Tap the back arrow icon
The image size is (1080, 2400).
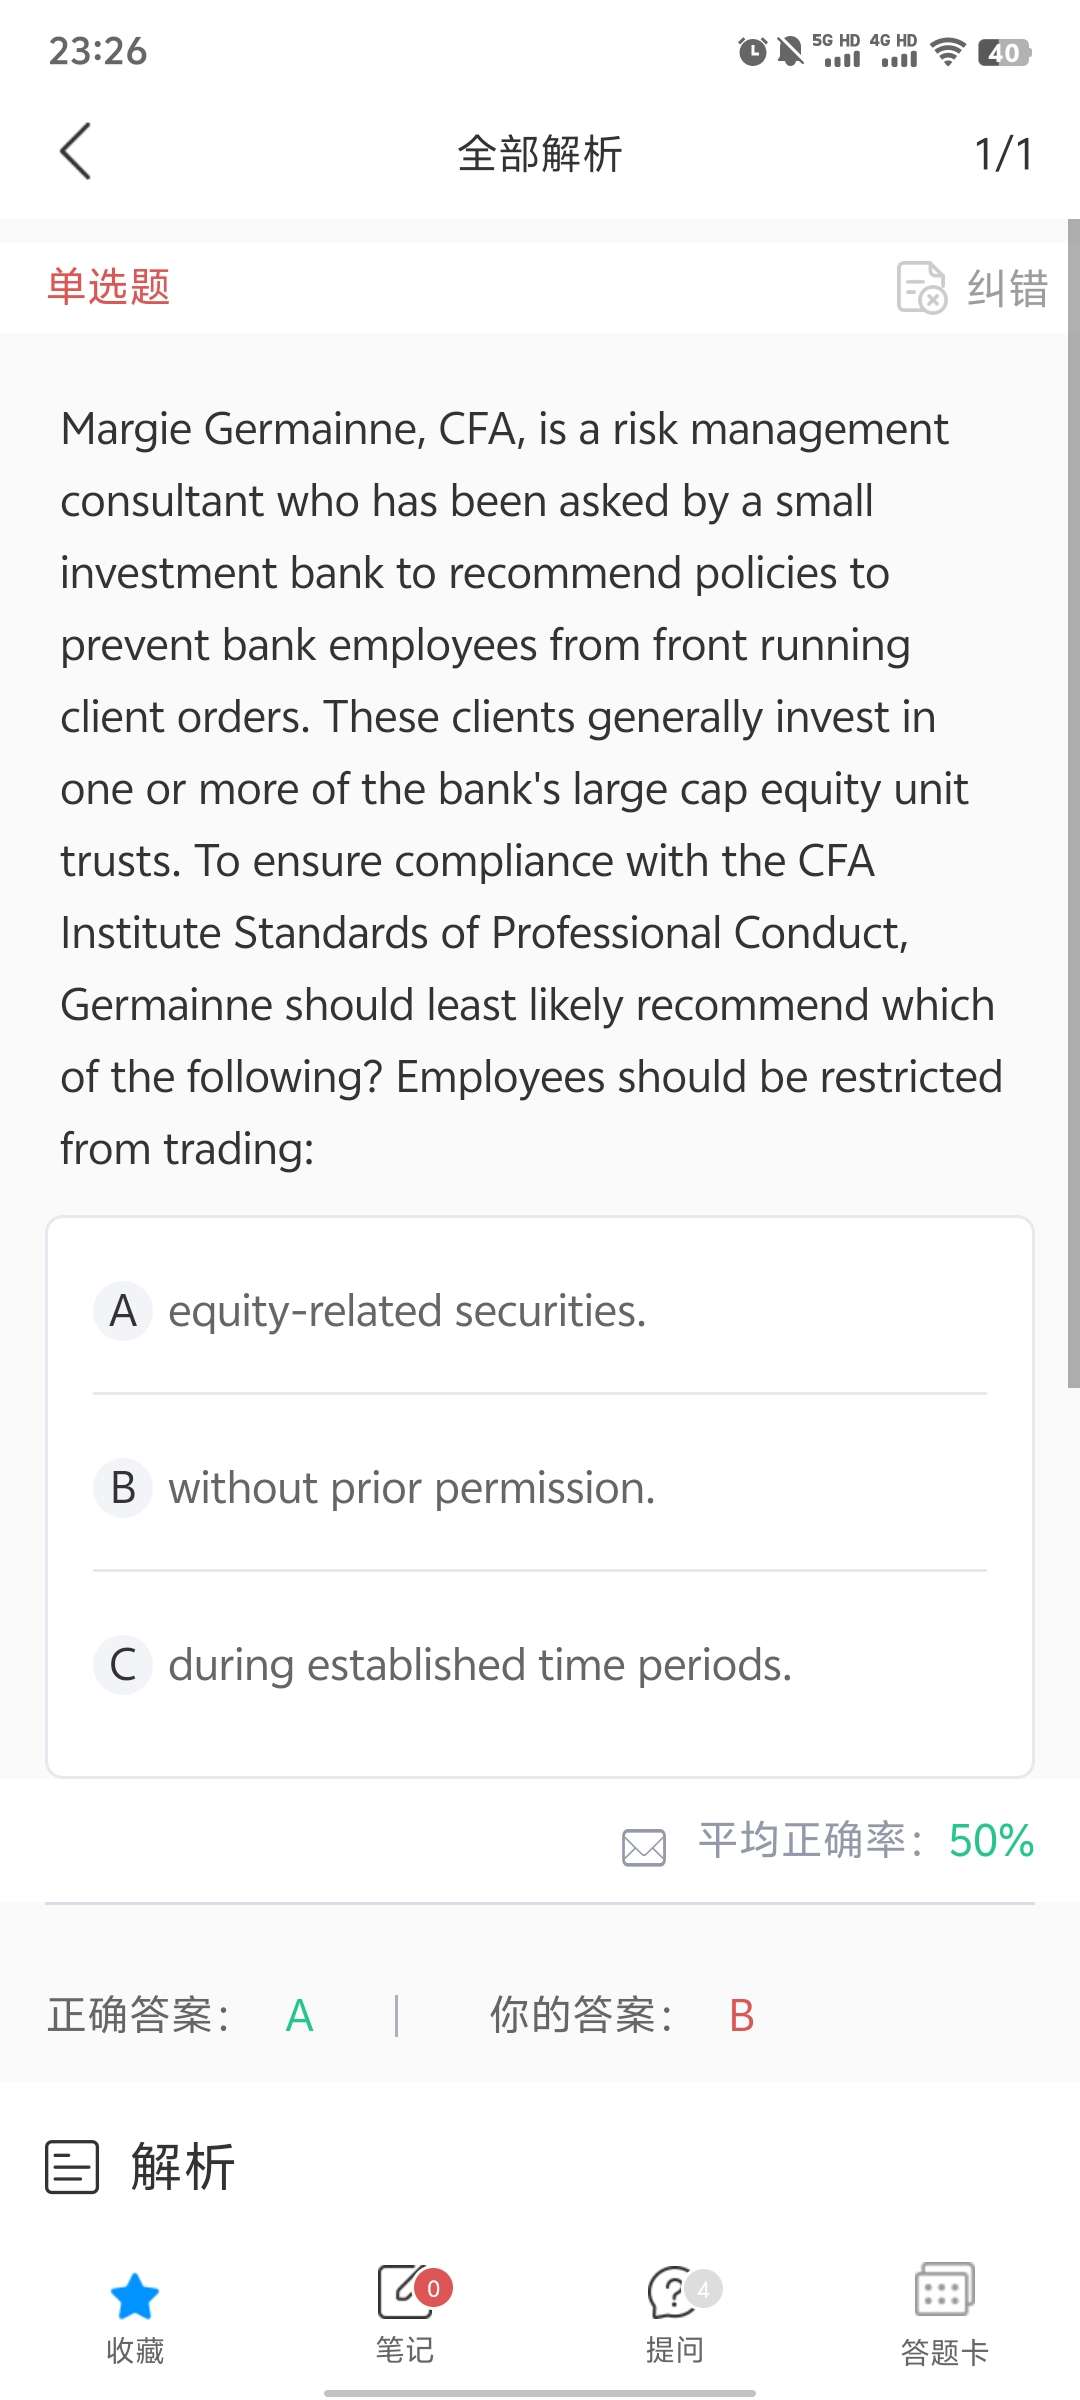76,152
